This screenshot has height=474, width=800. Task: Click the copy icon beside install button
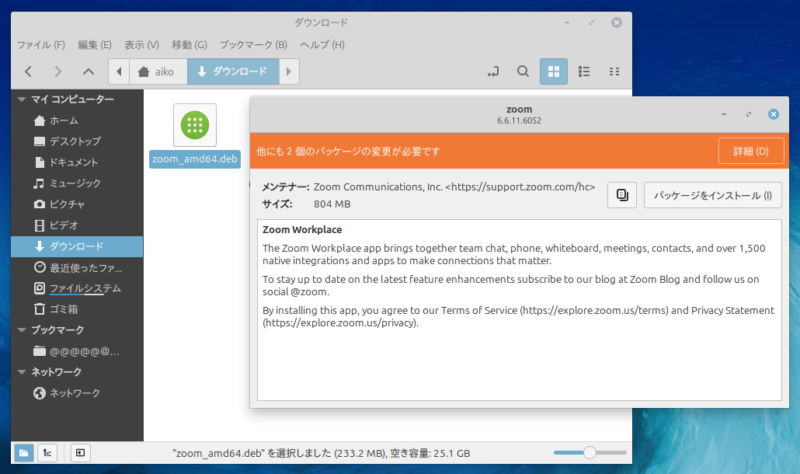tap(622, 196)
